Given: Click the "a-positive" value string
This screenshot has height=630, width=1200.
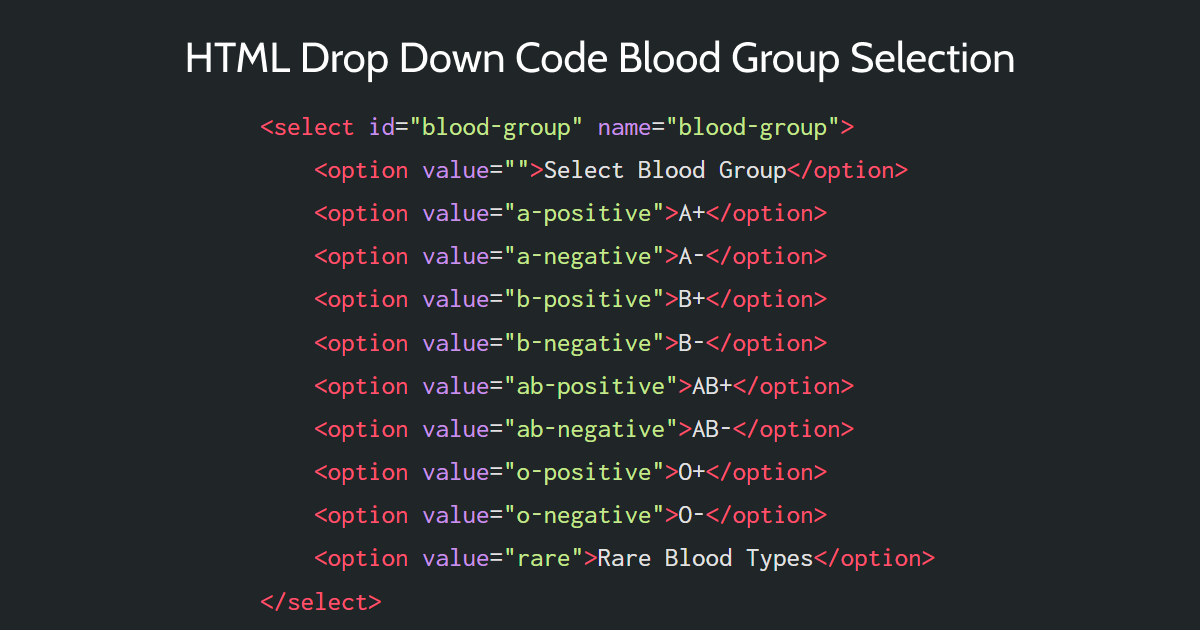Looking at the screenshot, I should click(x=584, y=214).
